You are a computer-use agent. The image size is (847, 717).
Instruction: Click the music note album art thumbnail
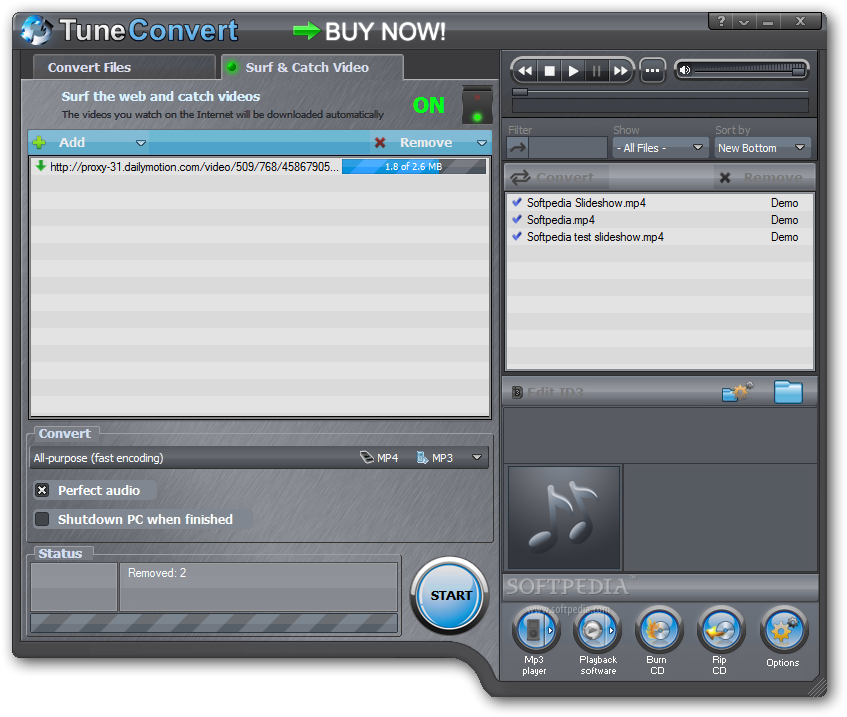pos(564,518)
